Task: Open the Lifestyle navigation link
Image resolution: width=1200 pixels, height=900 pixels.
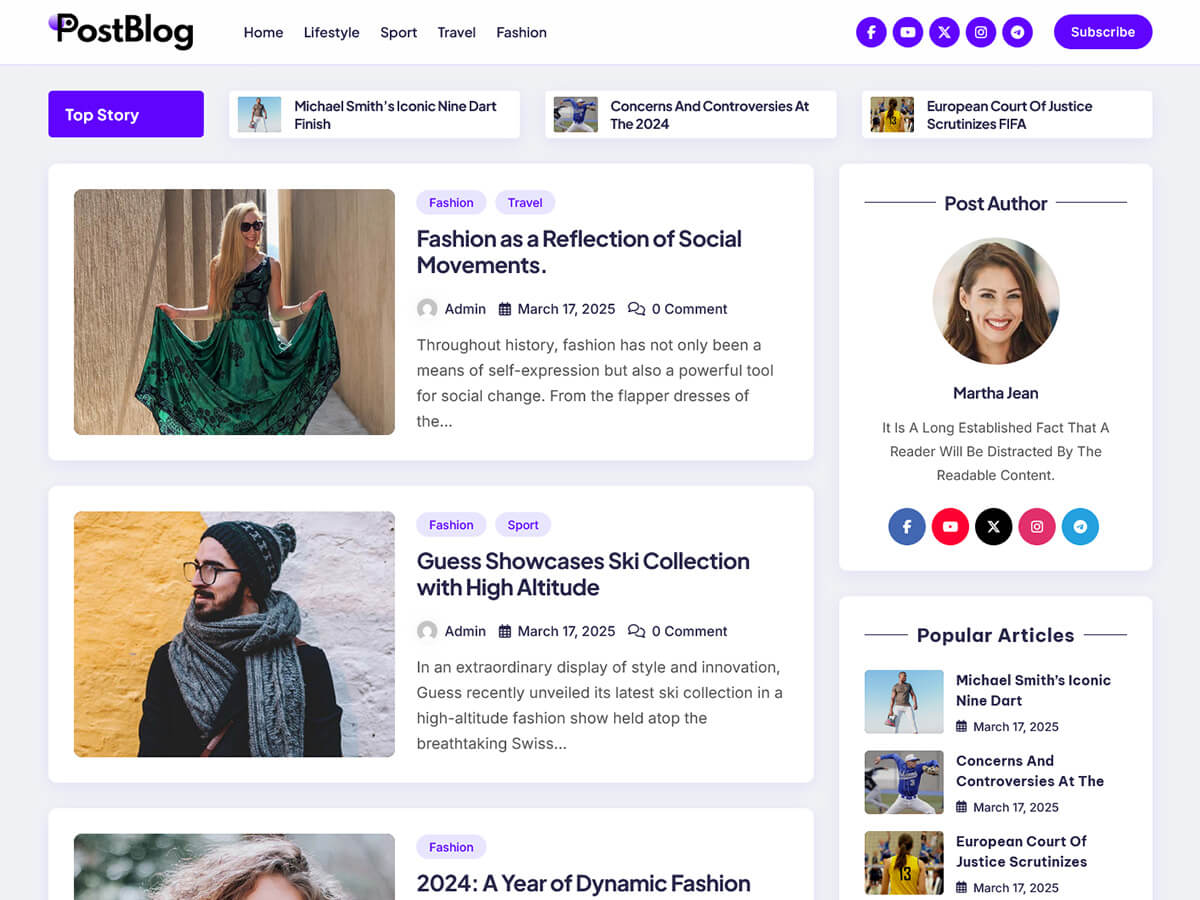Action: point(331,32)
